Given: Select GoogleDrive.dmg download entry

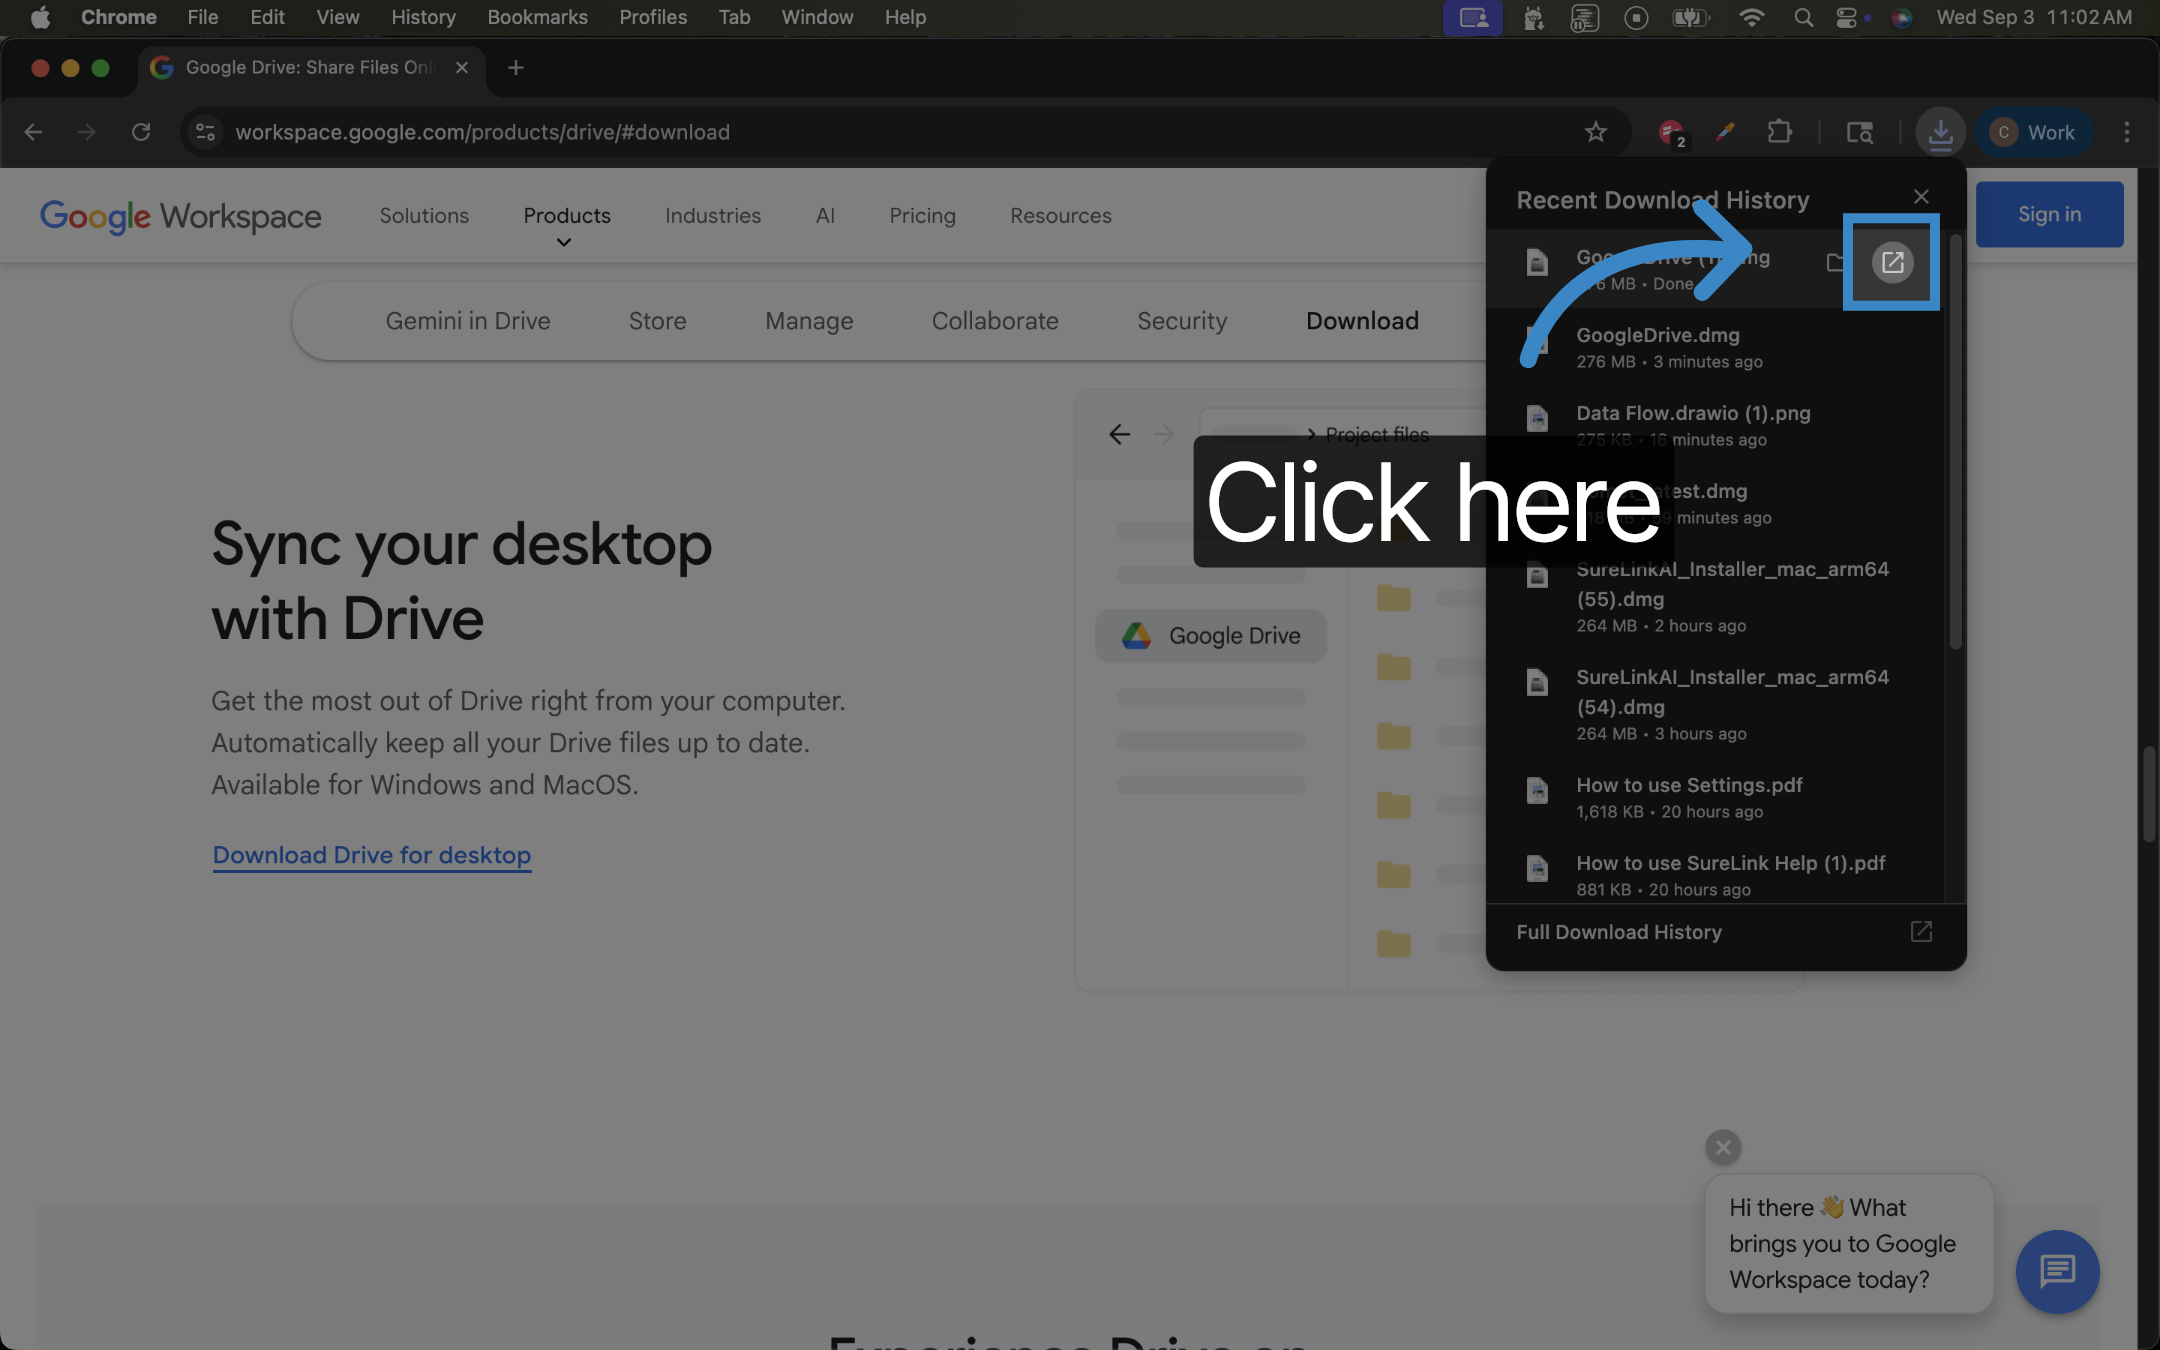Looking at the screenshot, I should 1715,347.
